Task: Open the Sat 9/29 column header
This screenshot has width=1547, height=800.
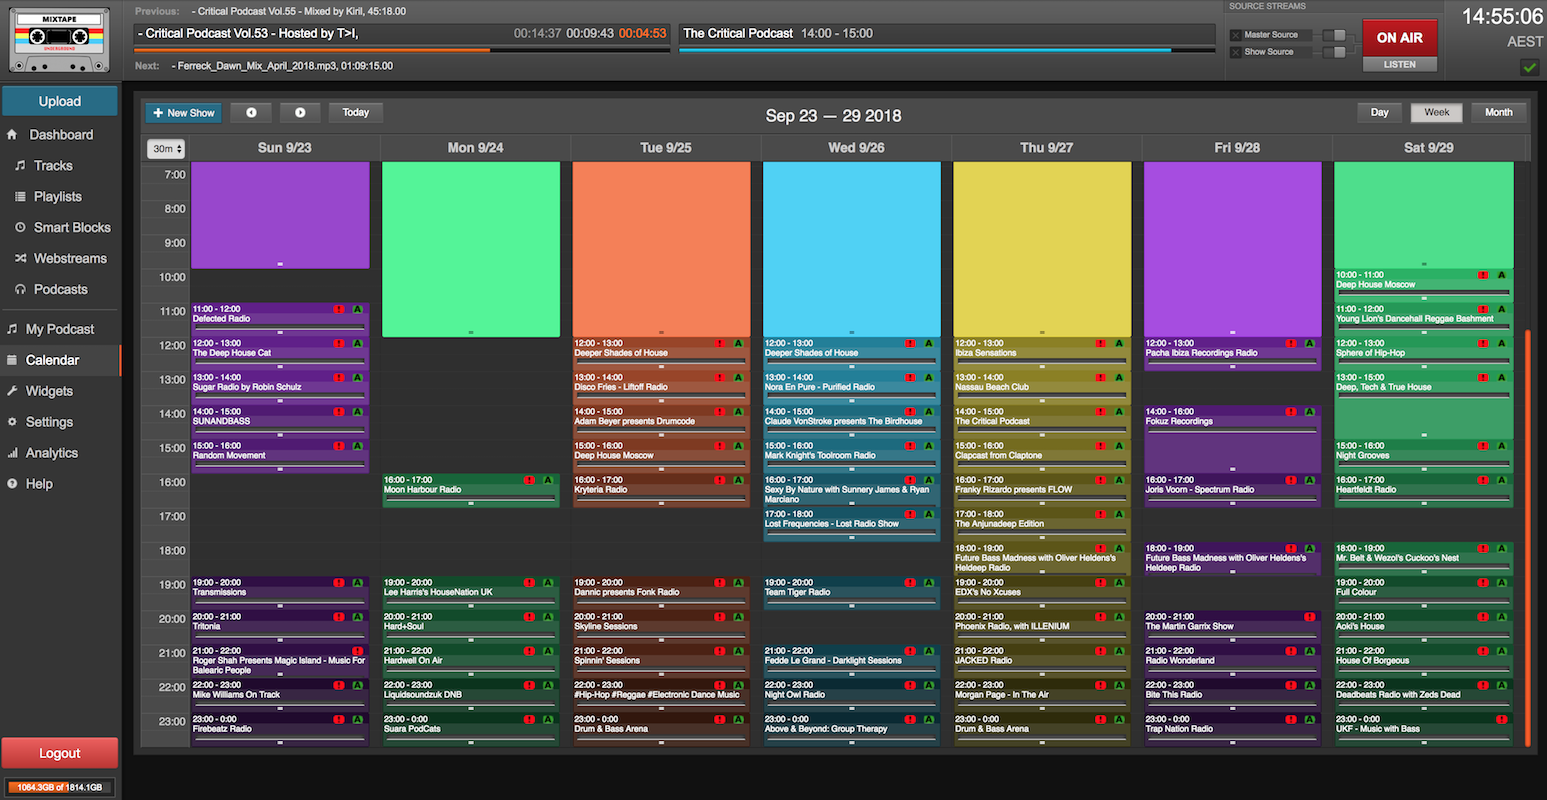Action: pyautogui.click(x=1428, y=148)
